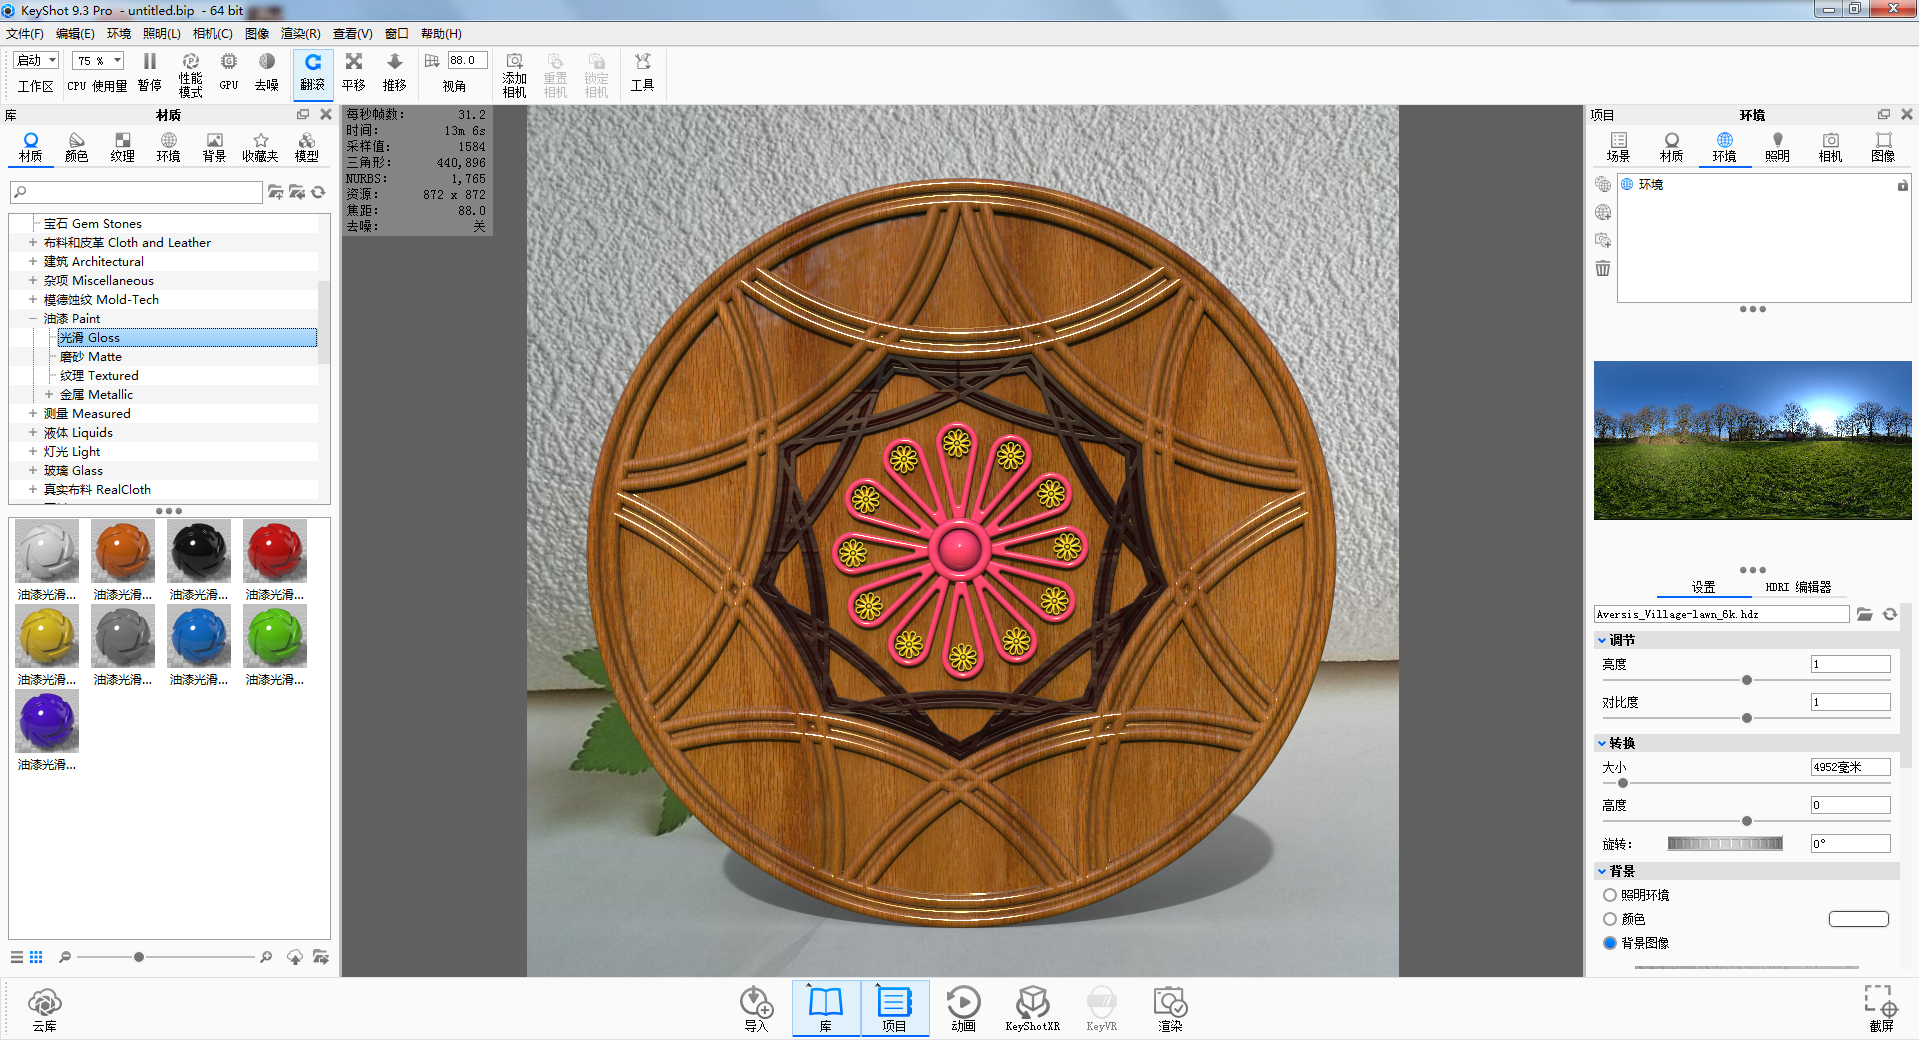Open the Edit menu
The image size is (1919, 1040).
pos(75,34)
